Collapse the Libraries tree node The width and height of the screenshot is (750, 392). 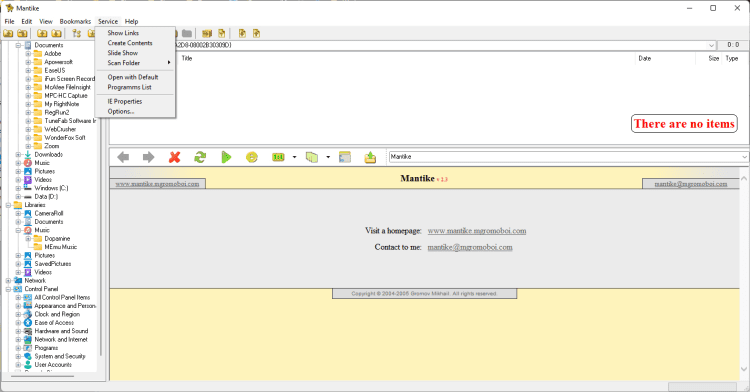(x=9, y=205)
